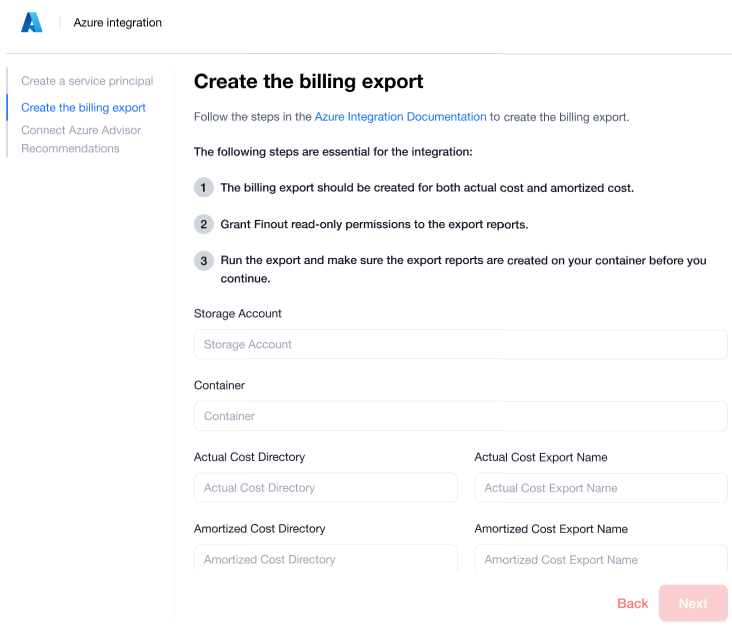Click into the Container text field
This screenshot has width=732, height=627.
click(x=460, y=416)
